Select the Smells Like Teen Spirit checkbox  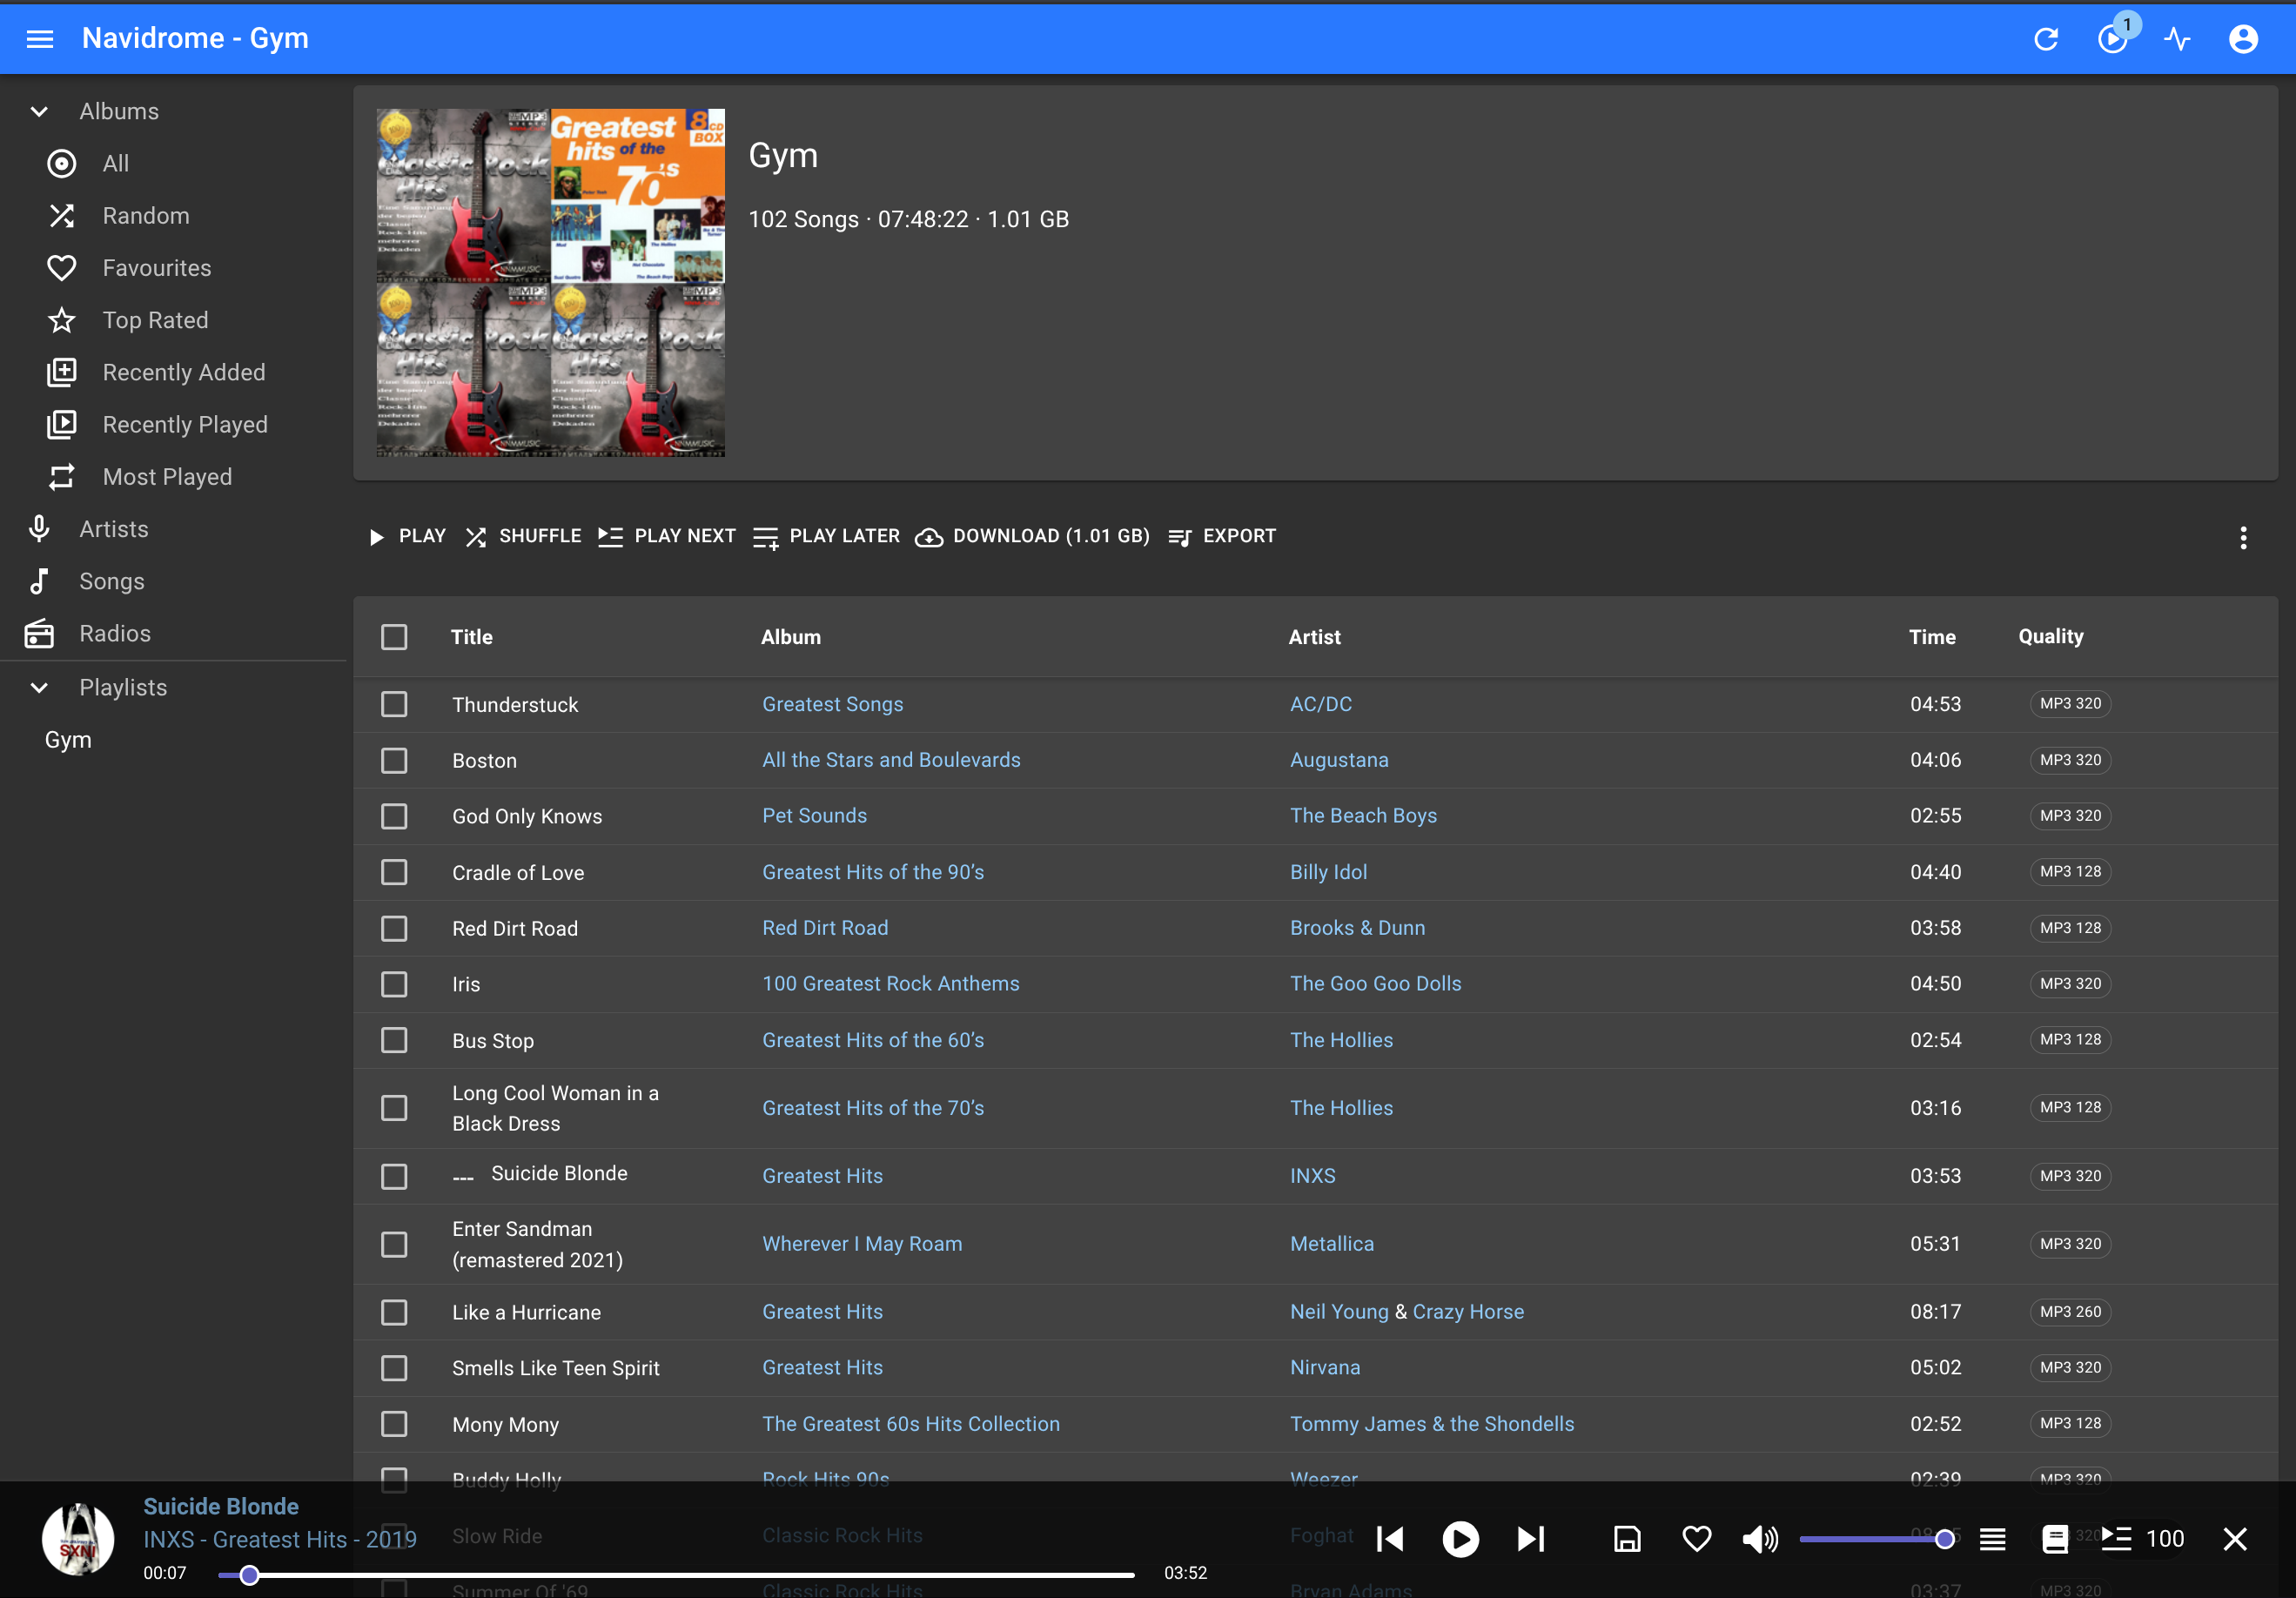pos(394,1369)
